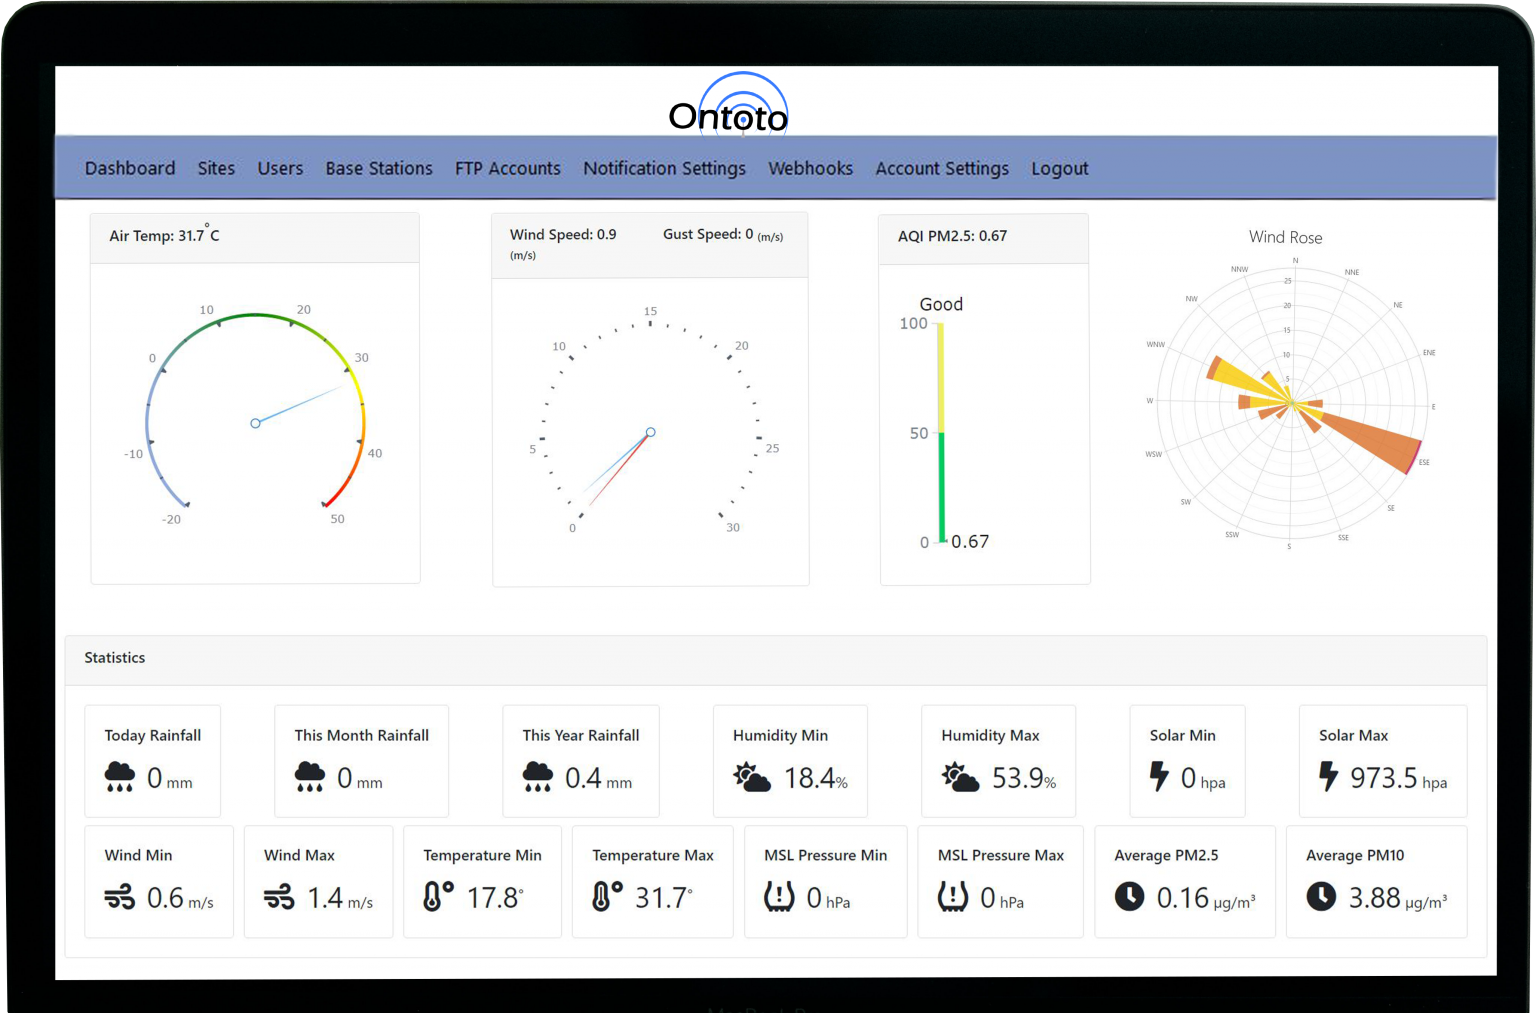Image resolution: width=1536 pixels, height=1013 pixels.
Task: Click the Temperature Max thermometer icon
Action: [608, 897]
